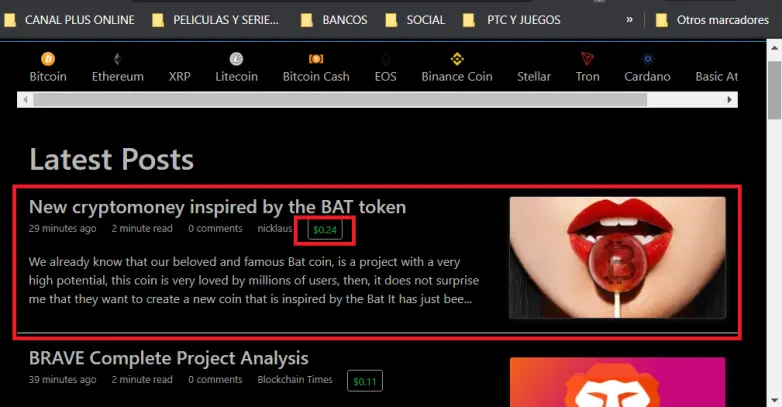Viewport: 782px width, 407px height.
Task: Click the Bitcoin Cash icon
Action: (316, 59)
